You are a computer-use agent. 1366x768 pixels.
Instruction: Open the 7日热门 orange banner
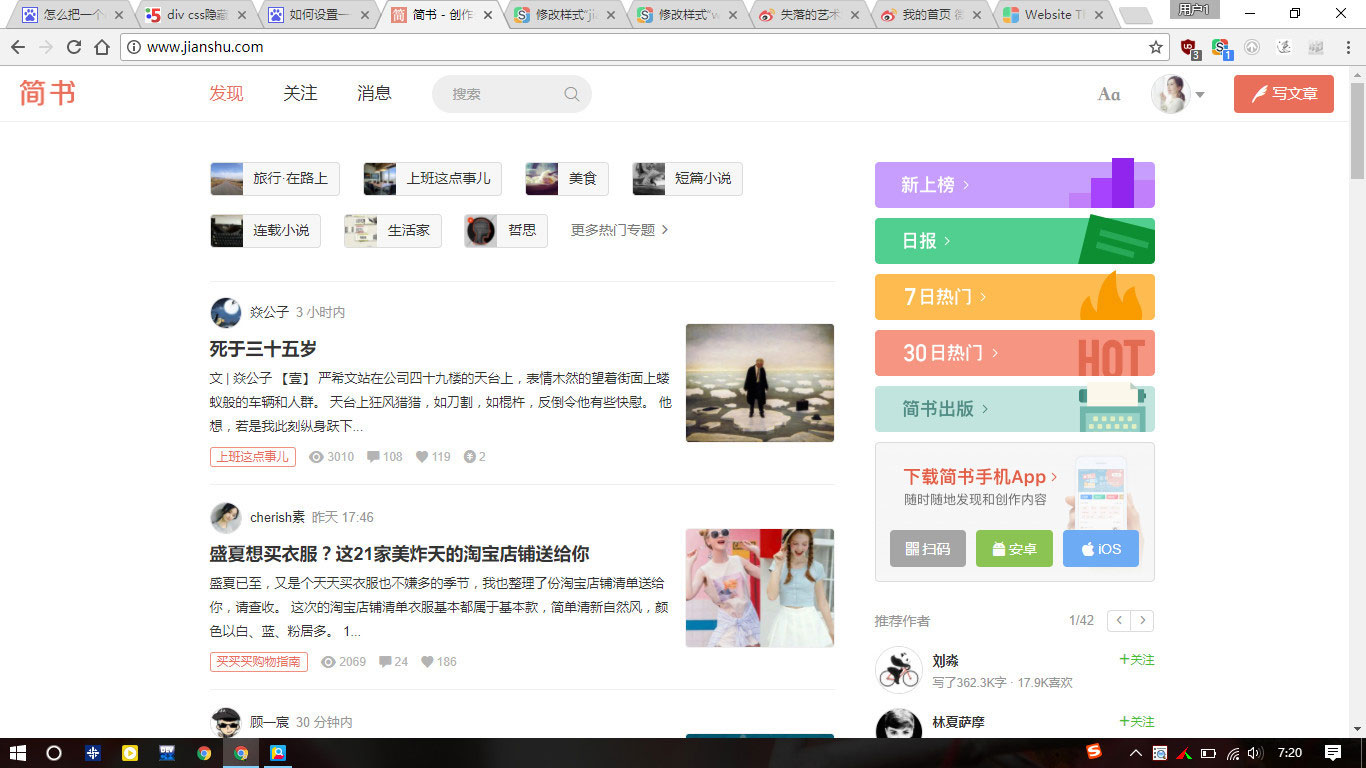pyautogui.click(x=1014, y=297)
